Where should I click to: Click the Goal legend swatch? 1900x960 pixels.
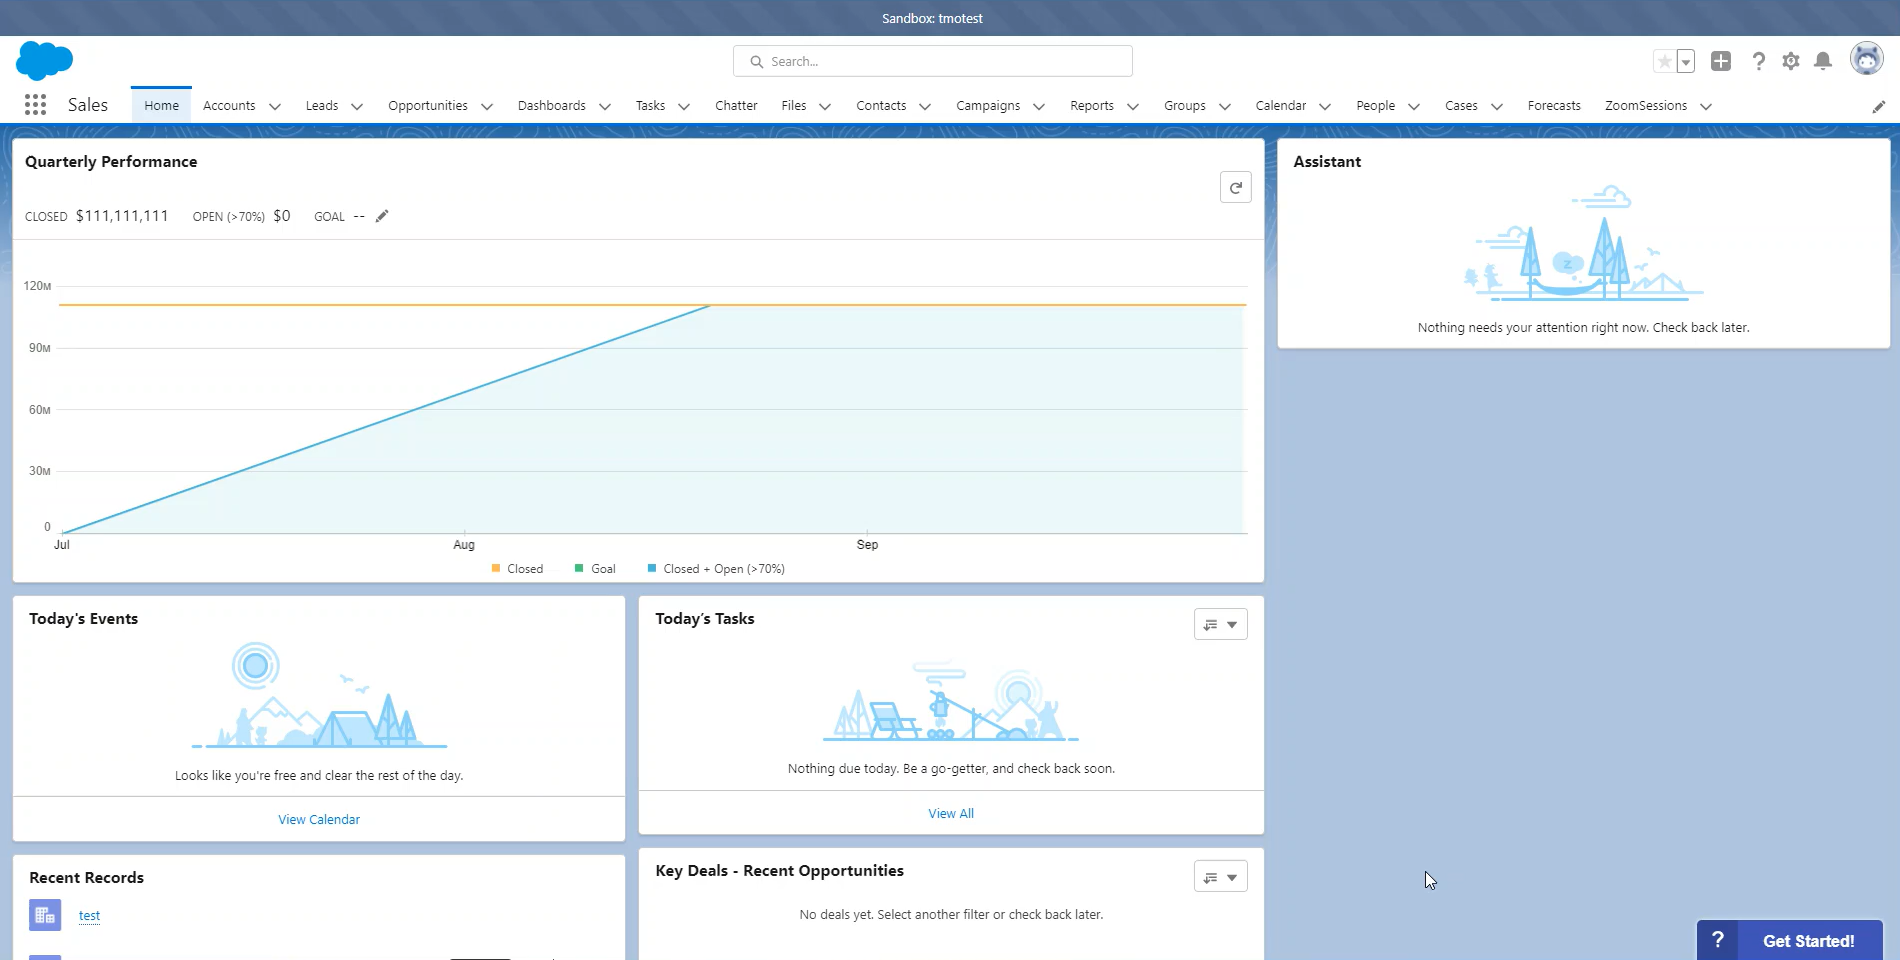click(579, 568)
